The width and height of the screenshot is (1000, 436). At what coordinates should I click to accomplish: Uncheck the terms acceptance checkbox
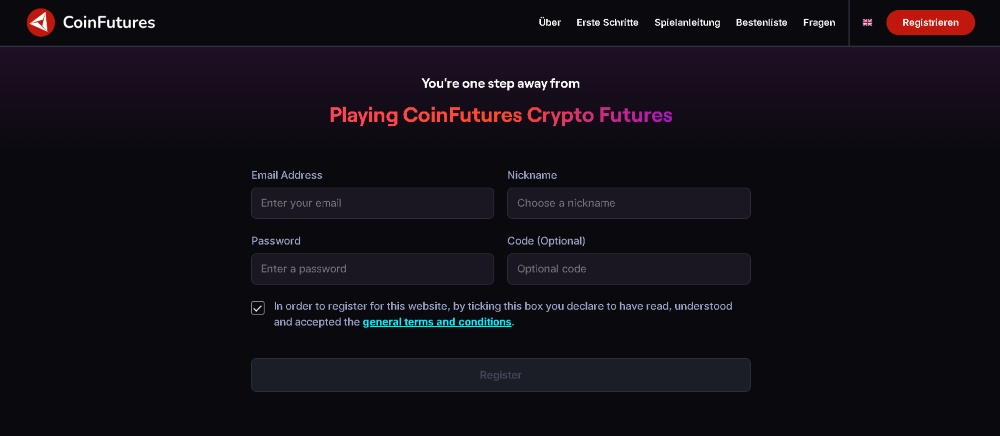[258, 308]
